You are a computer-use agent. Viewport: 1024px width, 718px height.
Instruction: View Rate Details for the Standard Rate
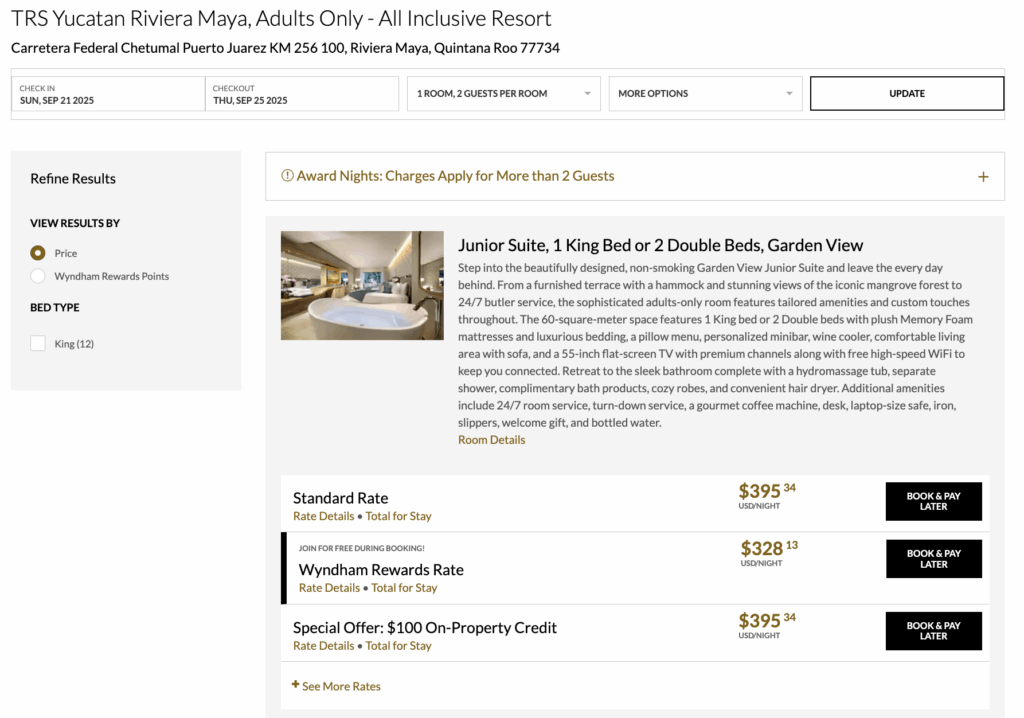tap(323, 516)
